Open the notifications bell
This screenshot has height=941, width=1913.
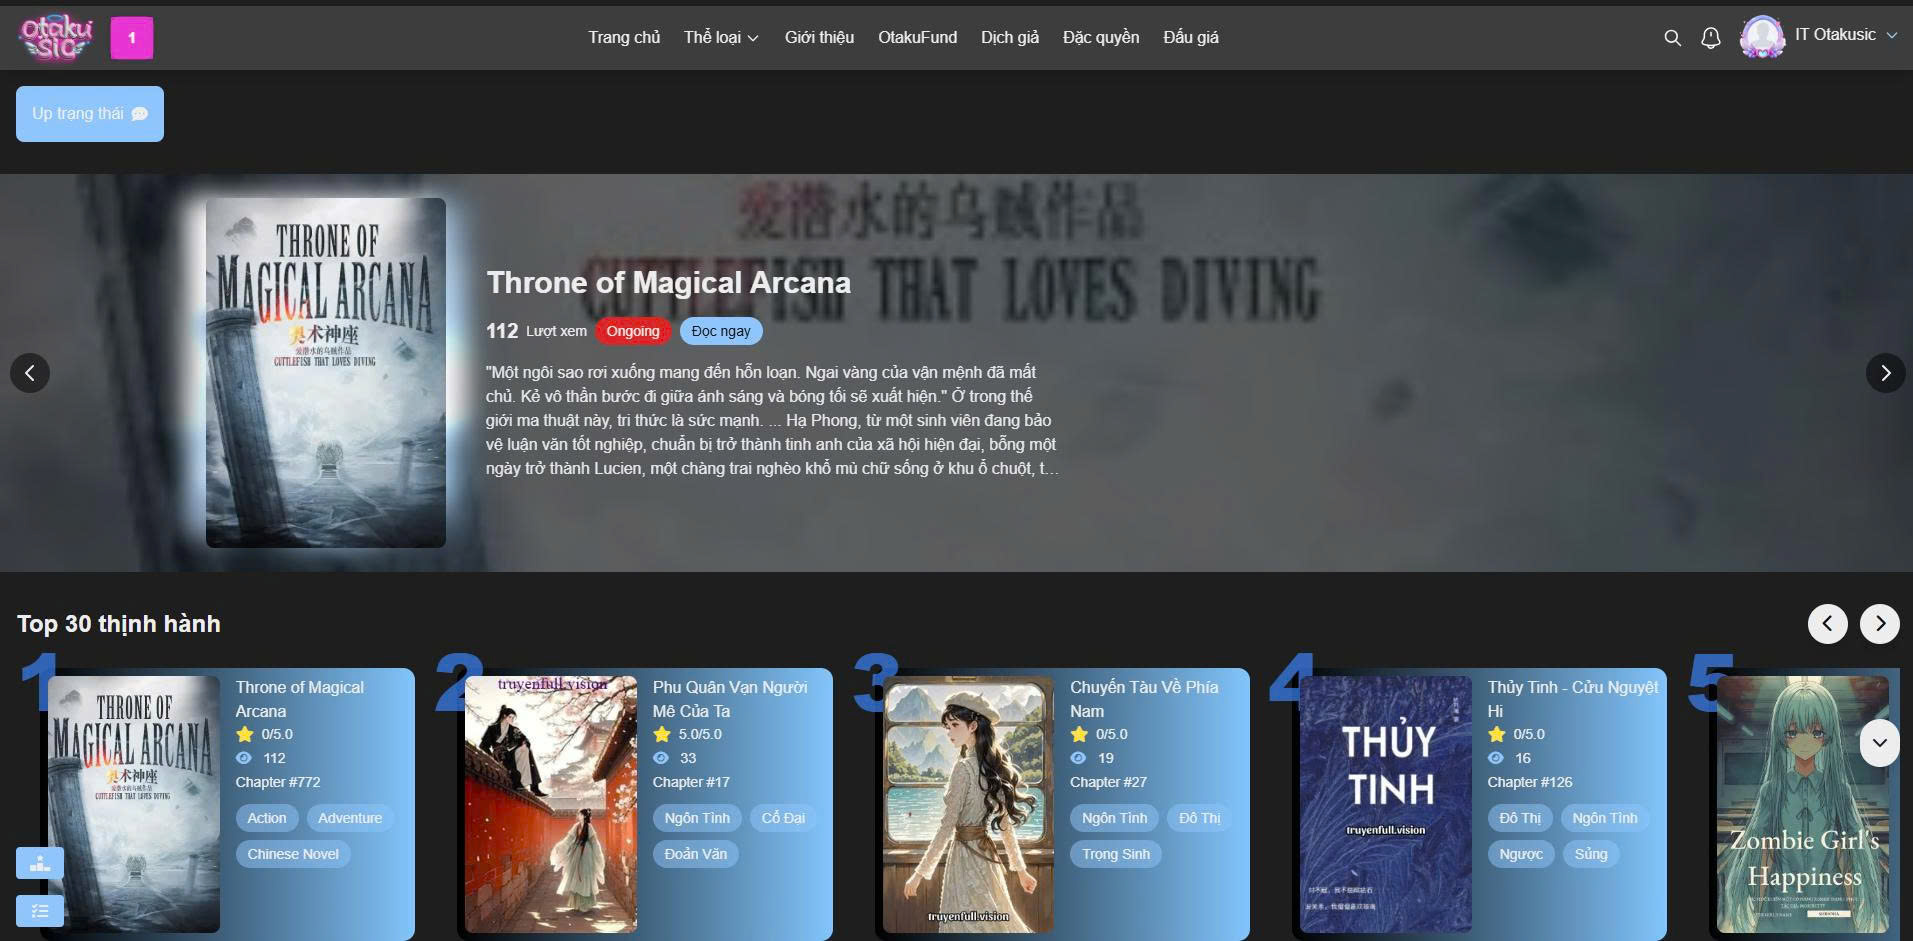tap(1711, 38)
